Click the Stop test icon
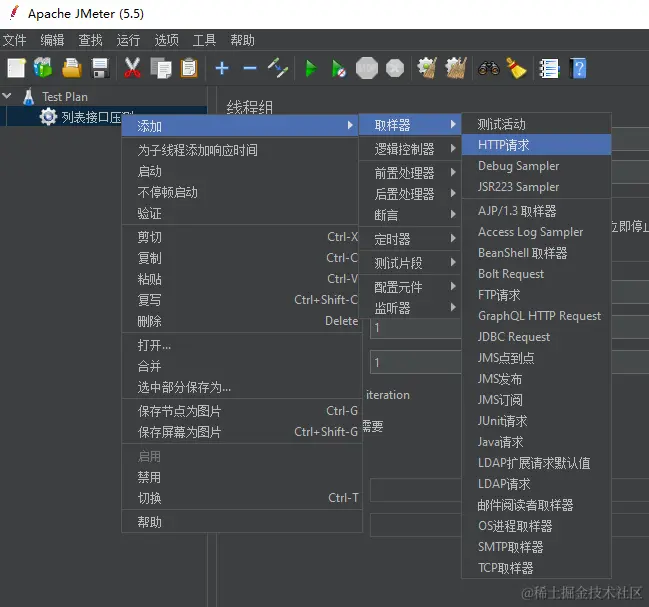 [x=367, y=68]
